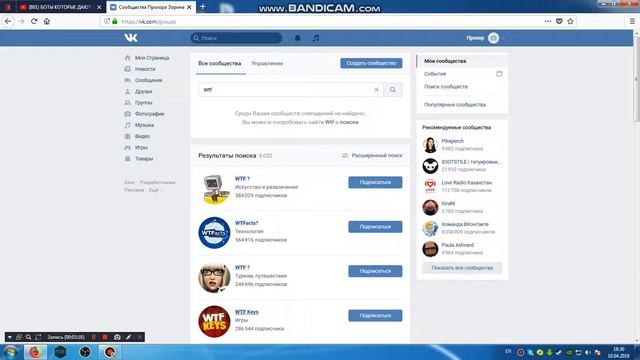Open Поиск сообществ in the right panel
The image size is (640, 360).
(x=446, y=87)
